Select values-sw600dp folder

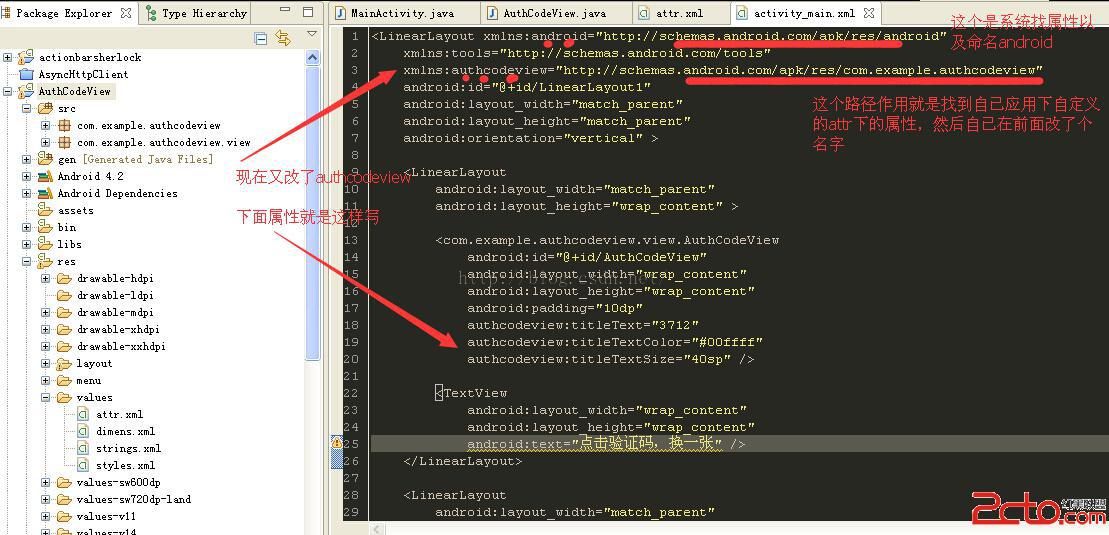pyautogui.click(x=118, y=482)
